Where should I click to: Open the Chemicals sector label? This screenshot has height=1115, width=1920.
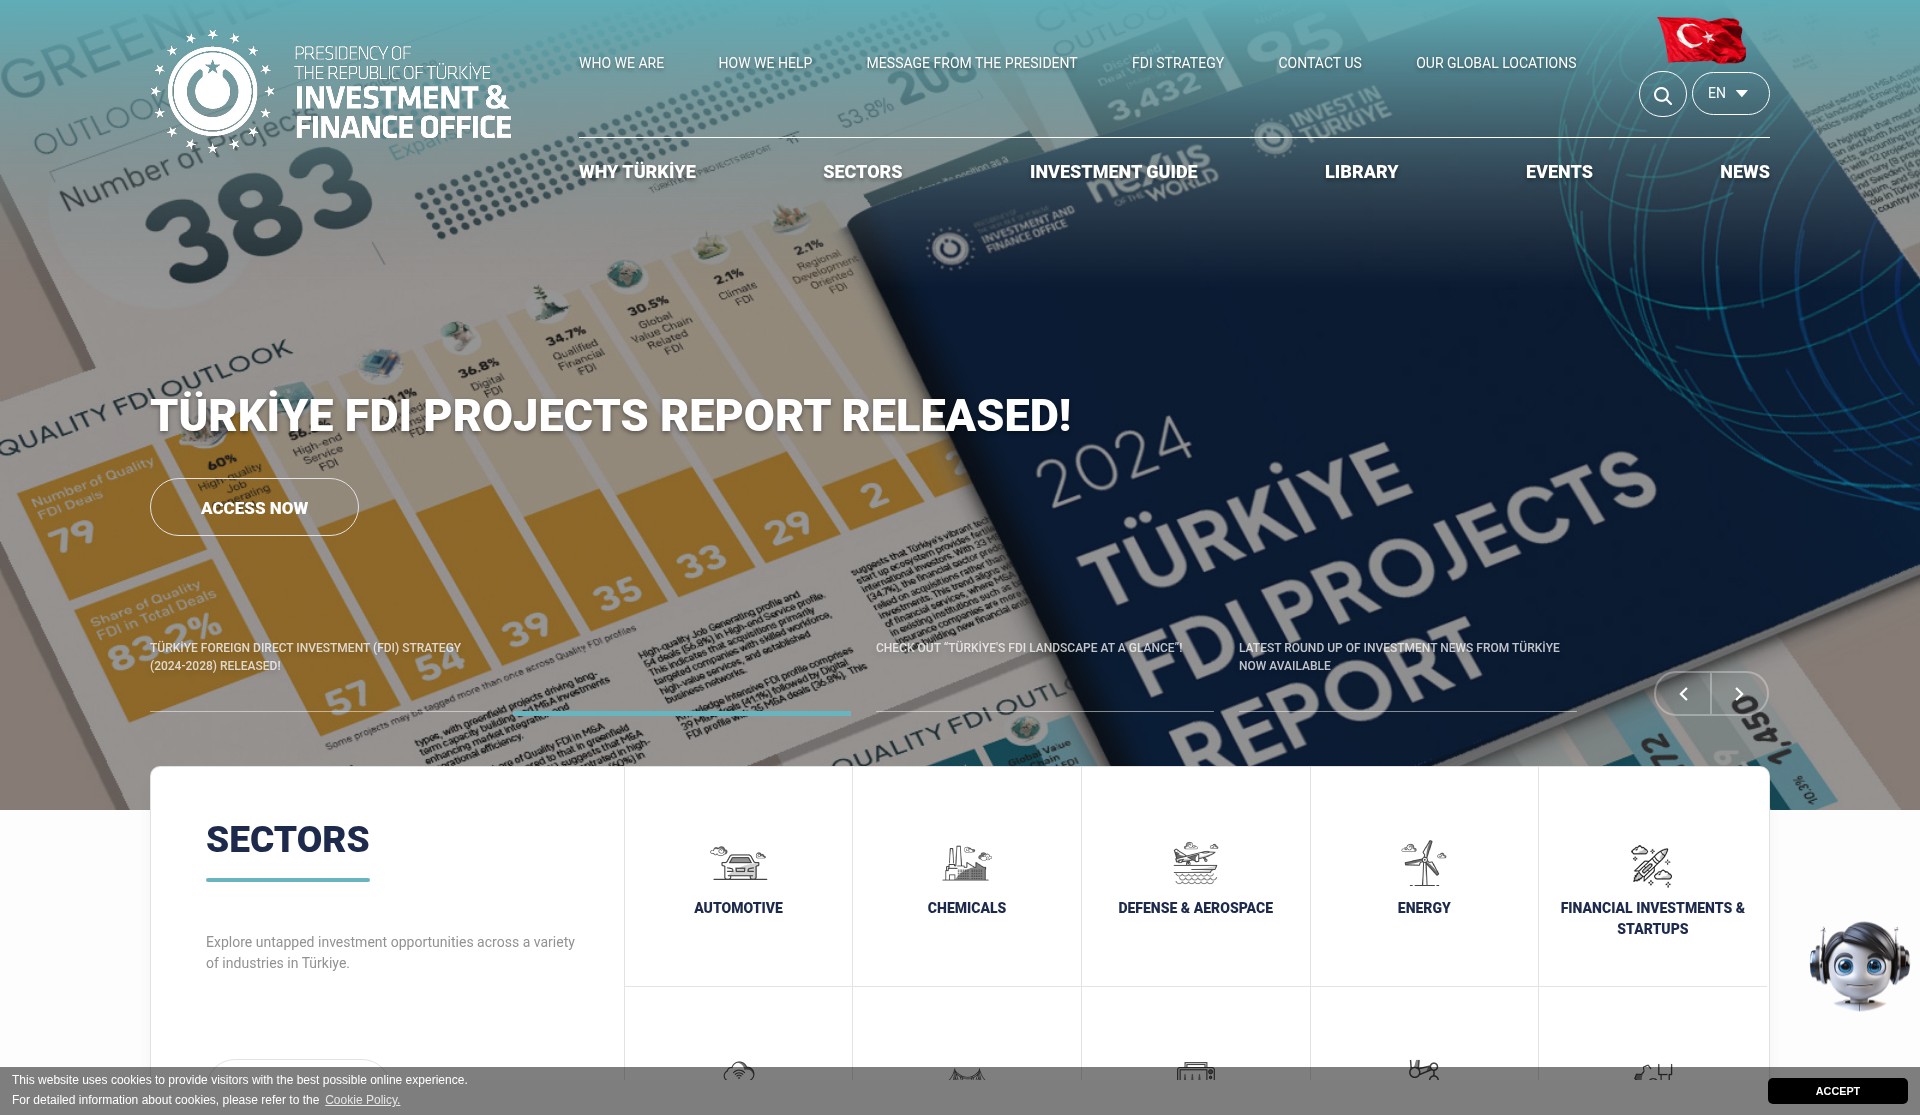(966, 908)
